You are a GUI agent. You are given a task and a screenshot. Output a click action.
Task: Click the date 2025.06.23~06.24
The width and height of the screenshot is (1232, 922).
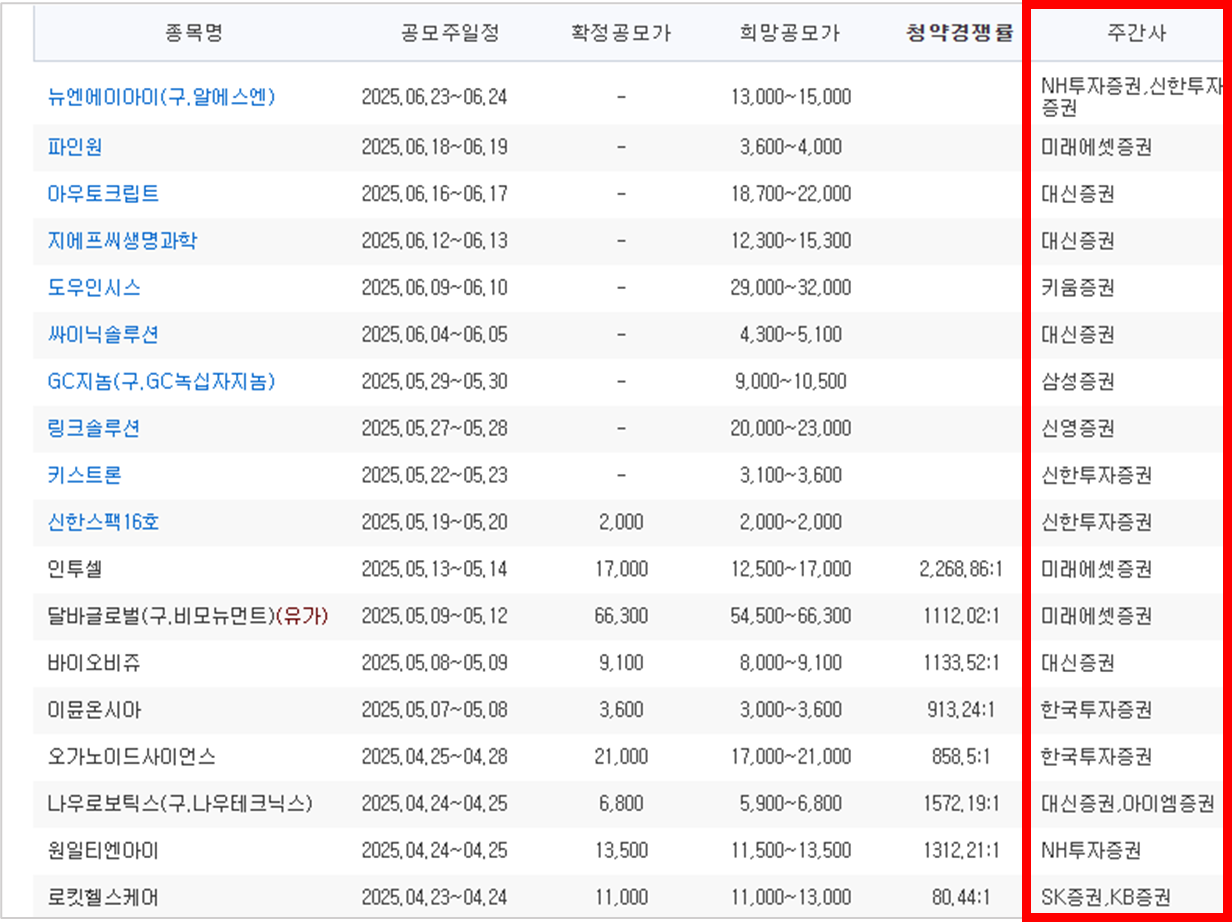(434, 97)
